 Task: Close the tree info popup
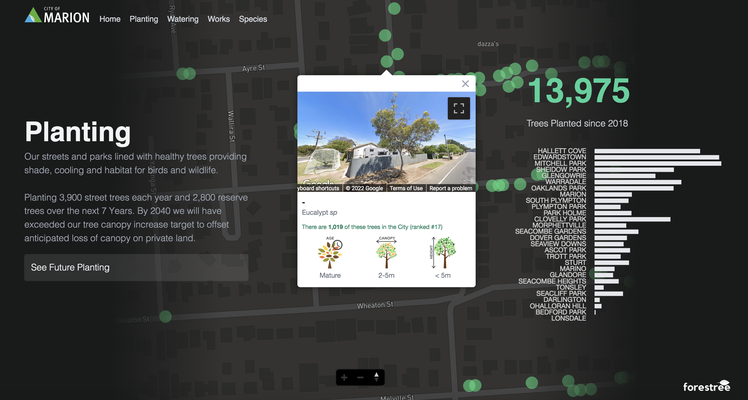pos(465,84)
